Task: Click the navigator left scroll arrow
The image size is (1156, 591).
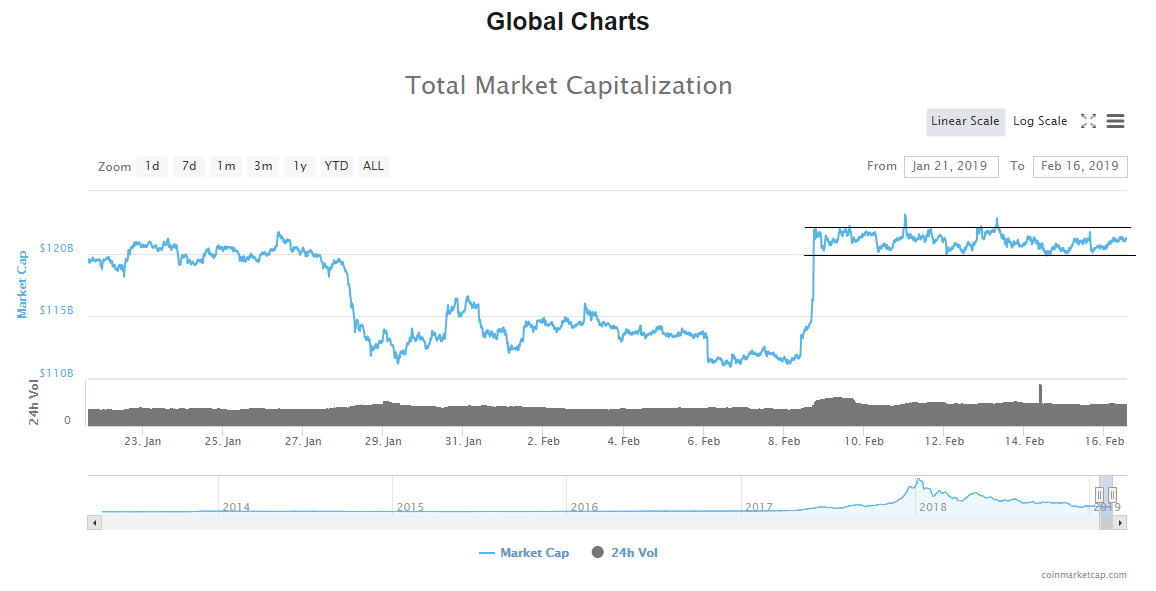Action: point(94,522)
